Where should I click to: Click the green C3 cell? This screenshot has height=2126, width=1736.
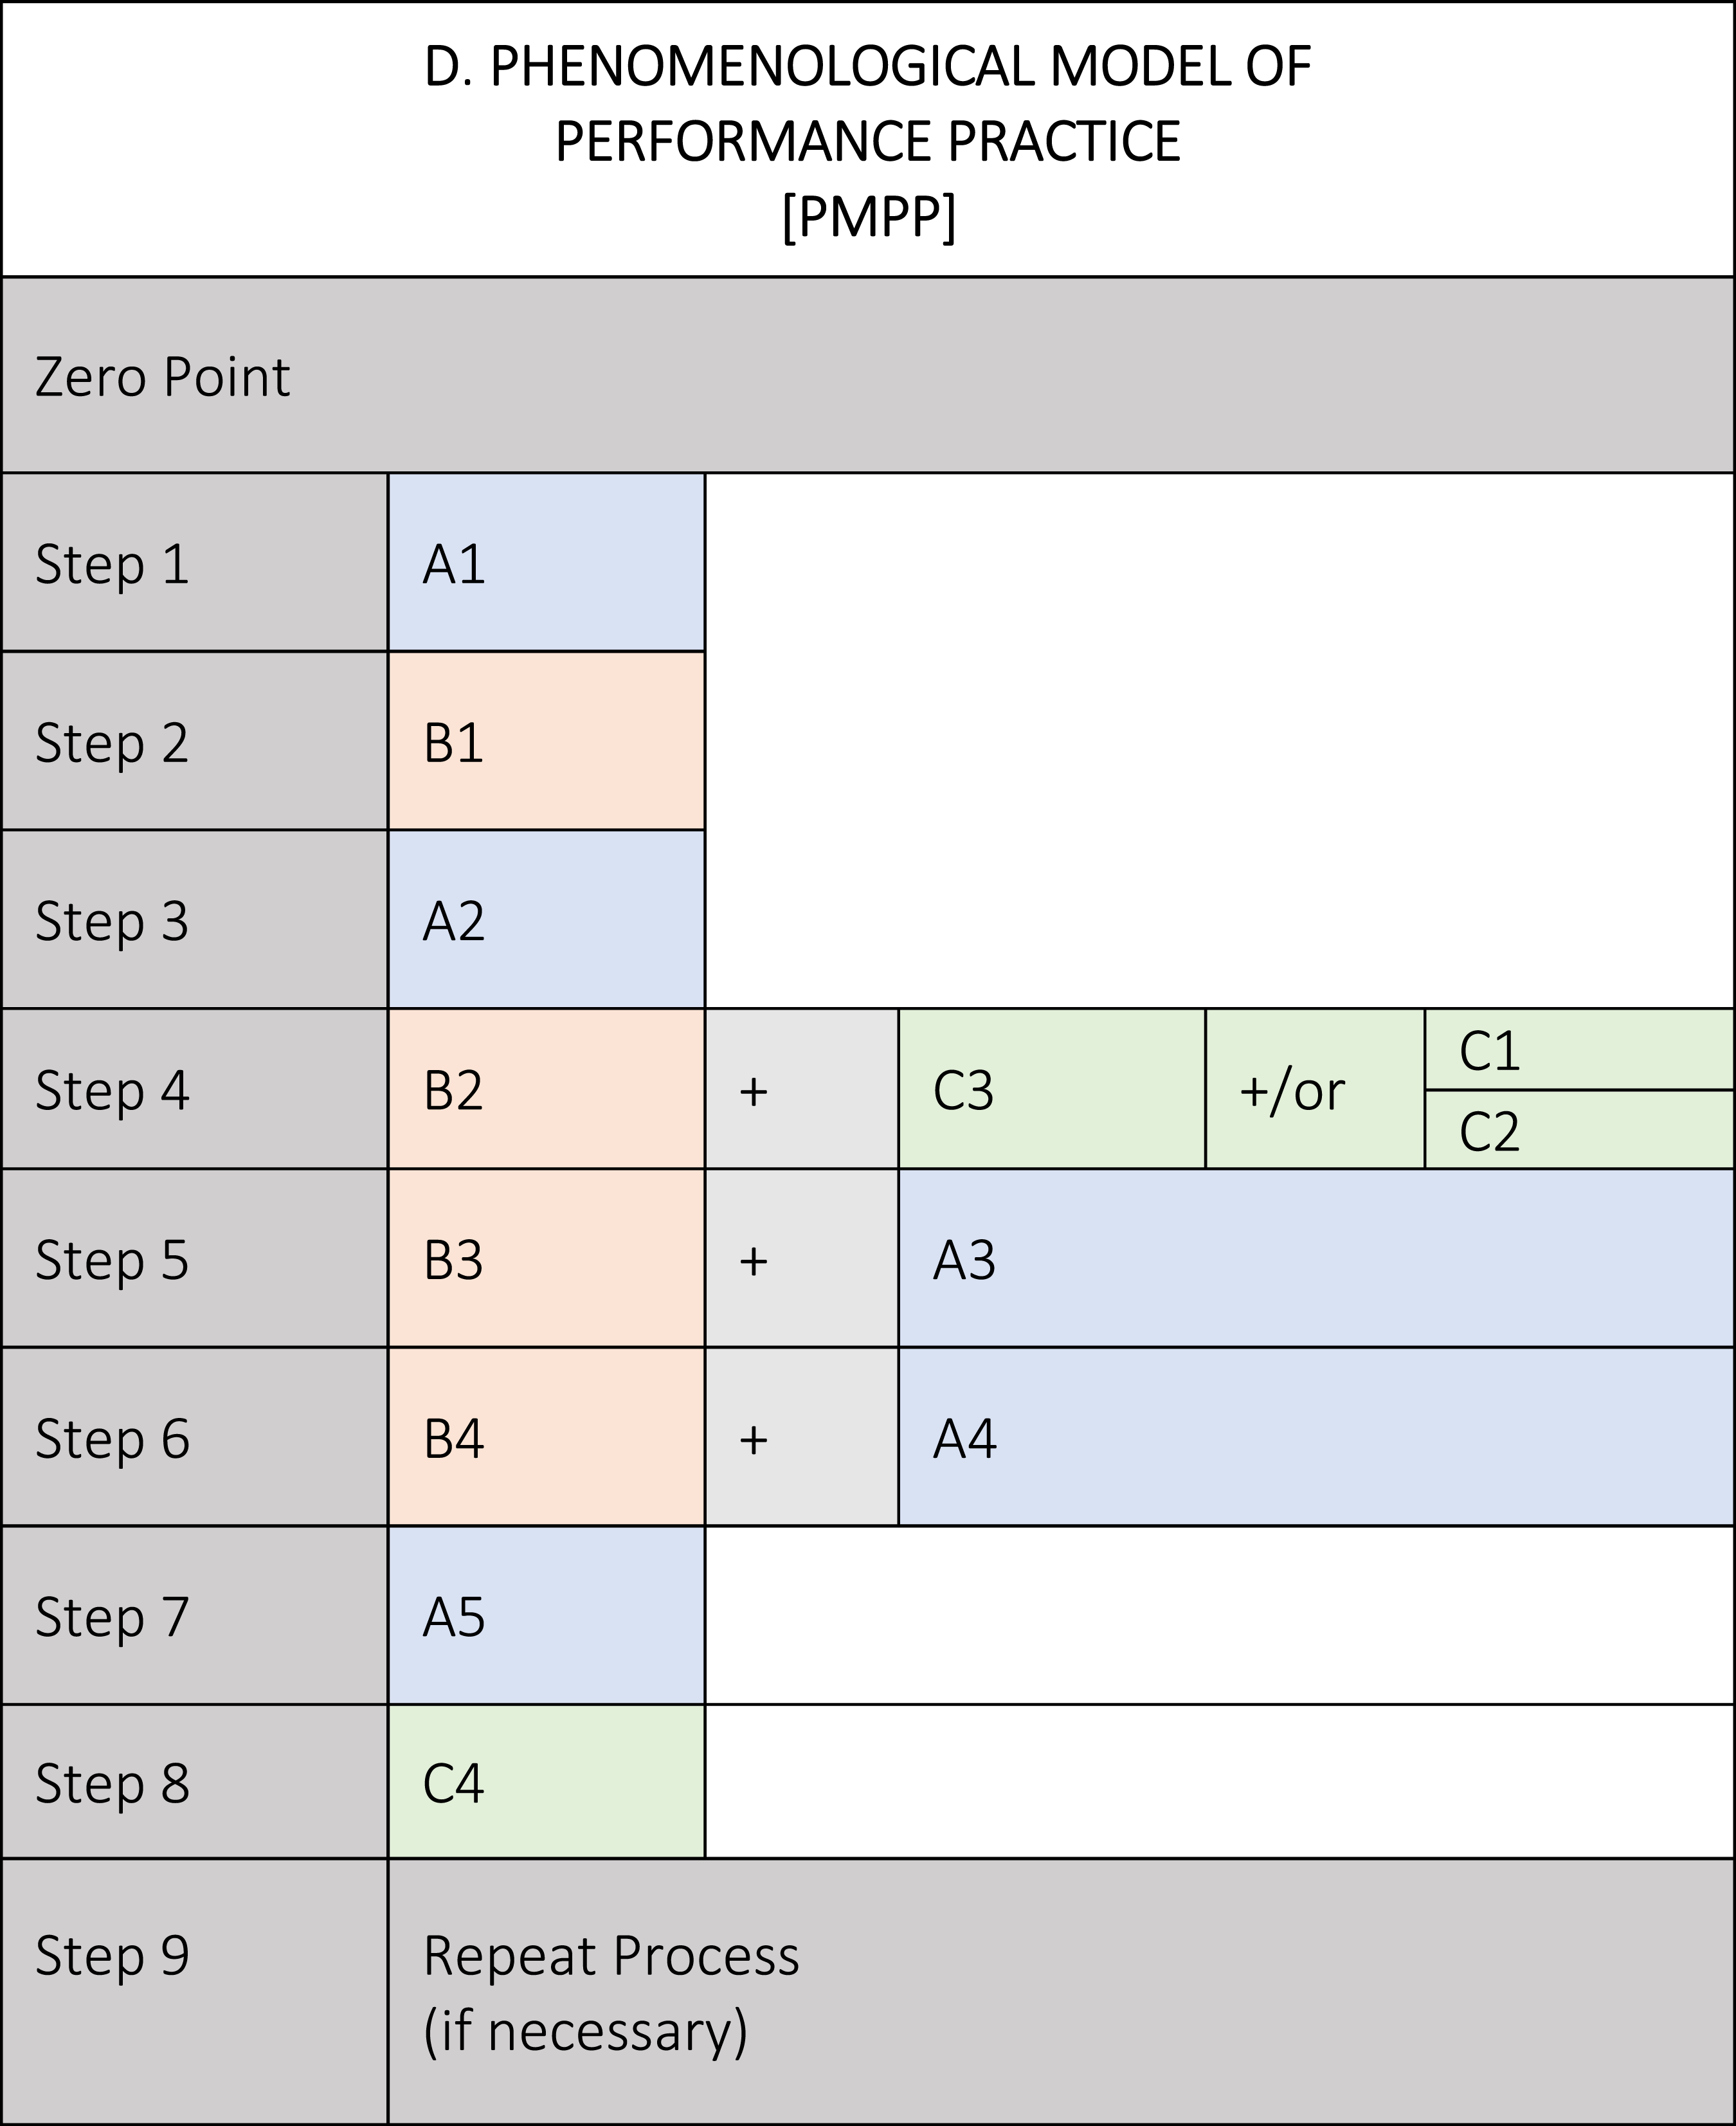pyautogui.click(x=1052, y=1089)
